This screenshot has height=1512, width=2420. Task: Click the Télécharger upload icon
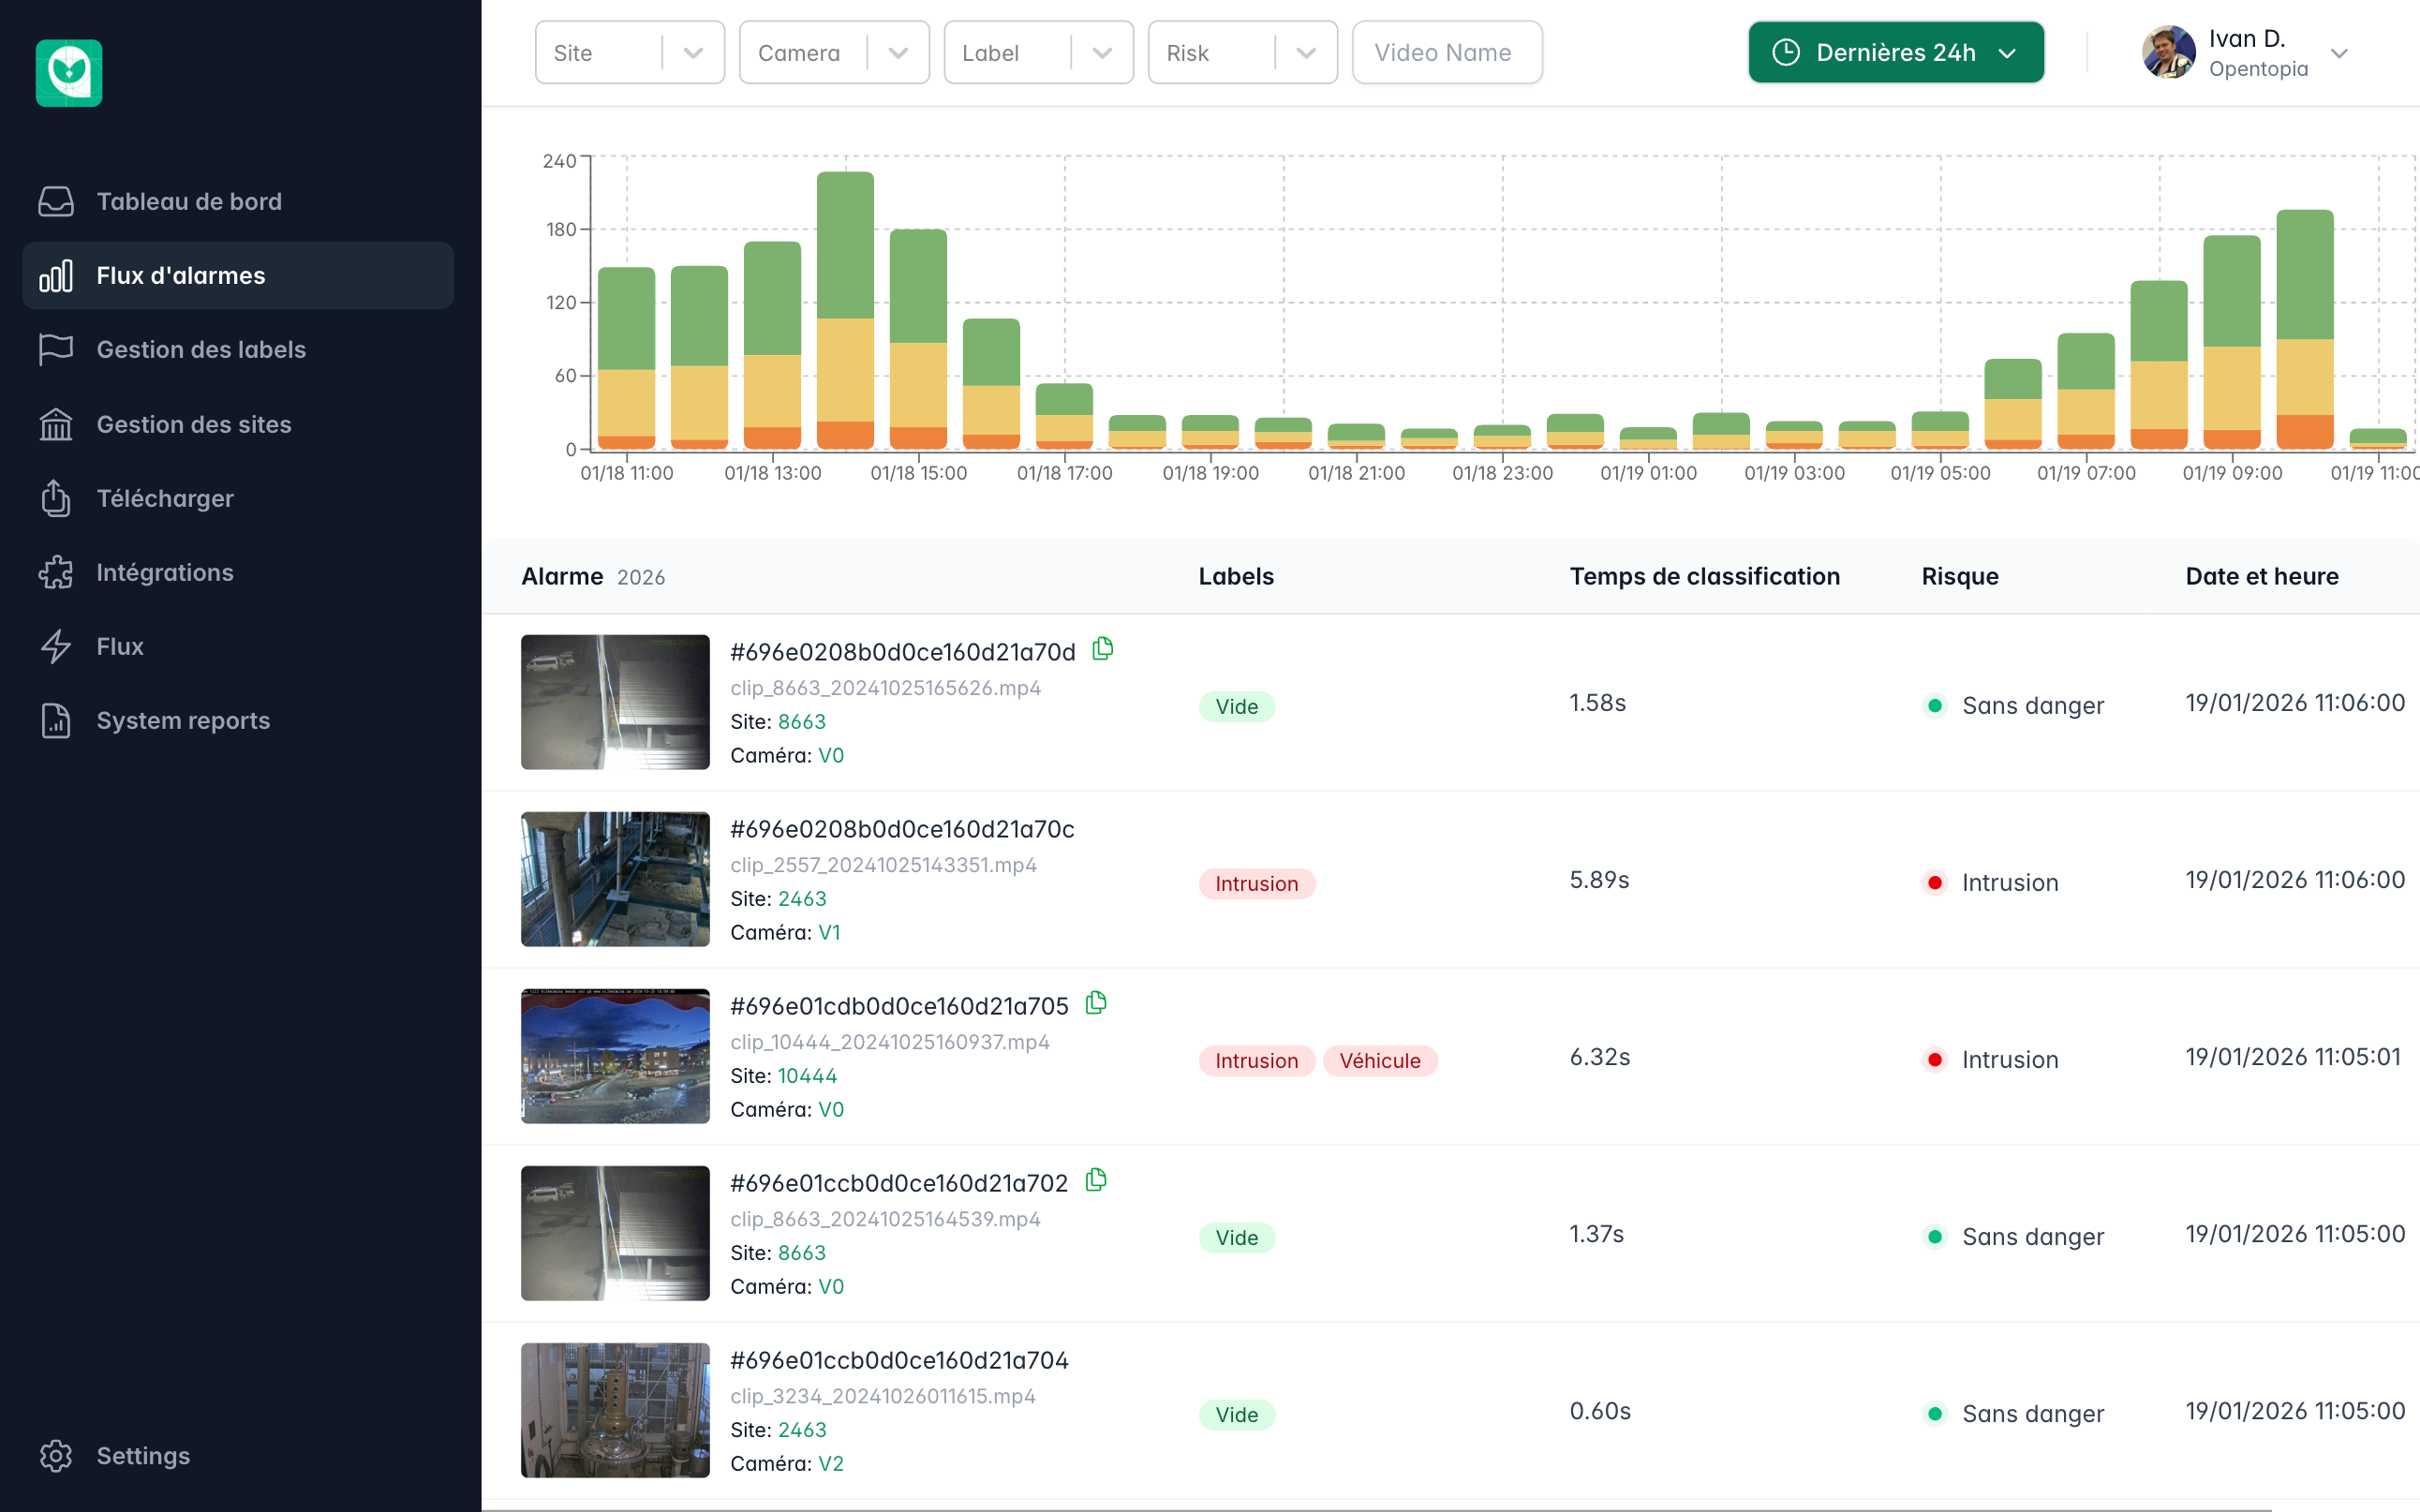56,498
